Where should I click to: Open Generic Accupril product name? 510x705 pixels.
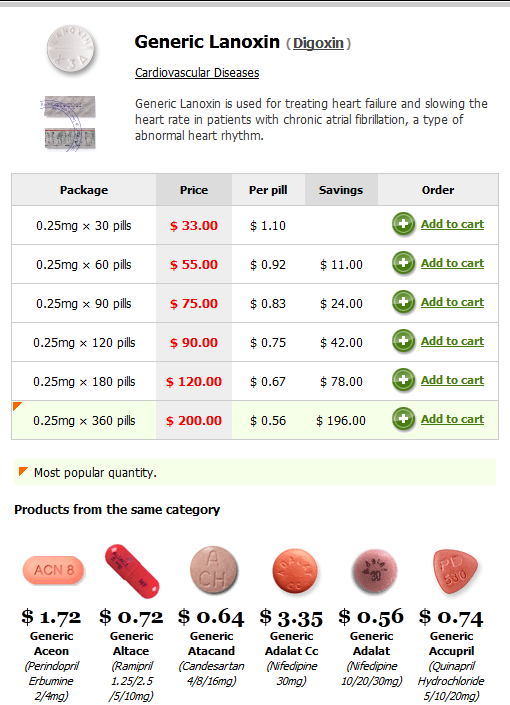[x=452, y=643]
